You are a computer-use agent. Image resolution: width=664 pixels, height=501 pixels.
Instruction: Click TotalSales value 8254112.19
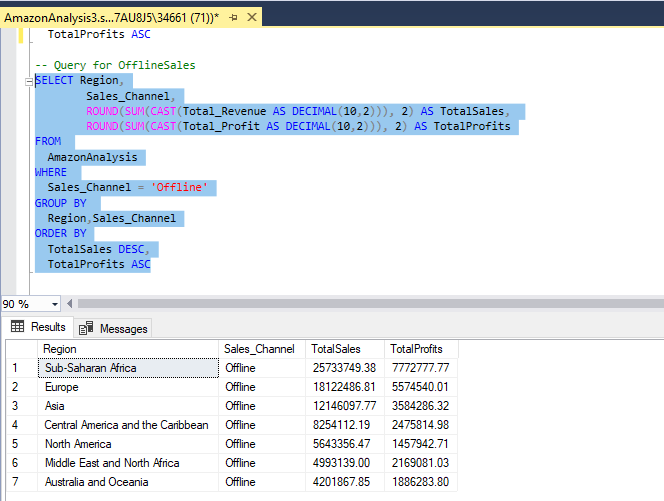coord(345,425)
